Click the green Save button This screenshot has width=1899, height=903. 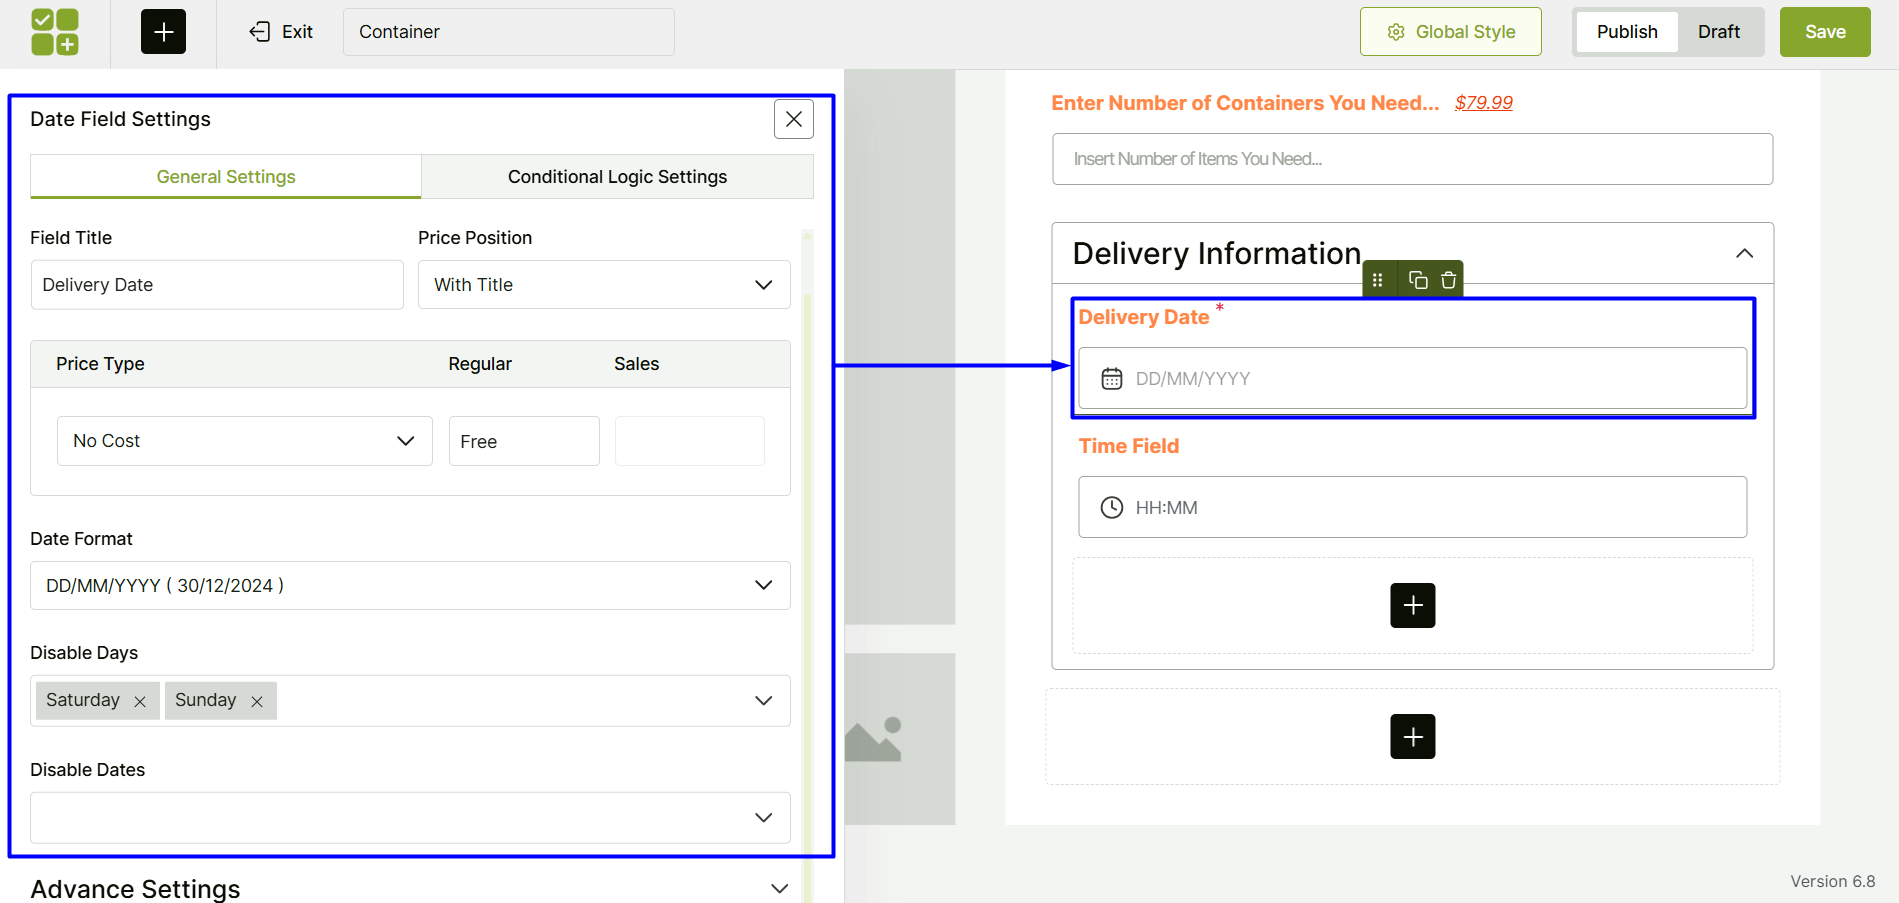pyautogui.click(x=1824, y=32)
